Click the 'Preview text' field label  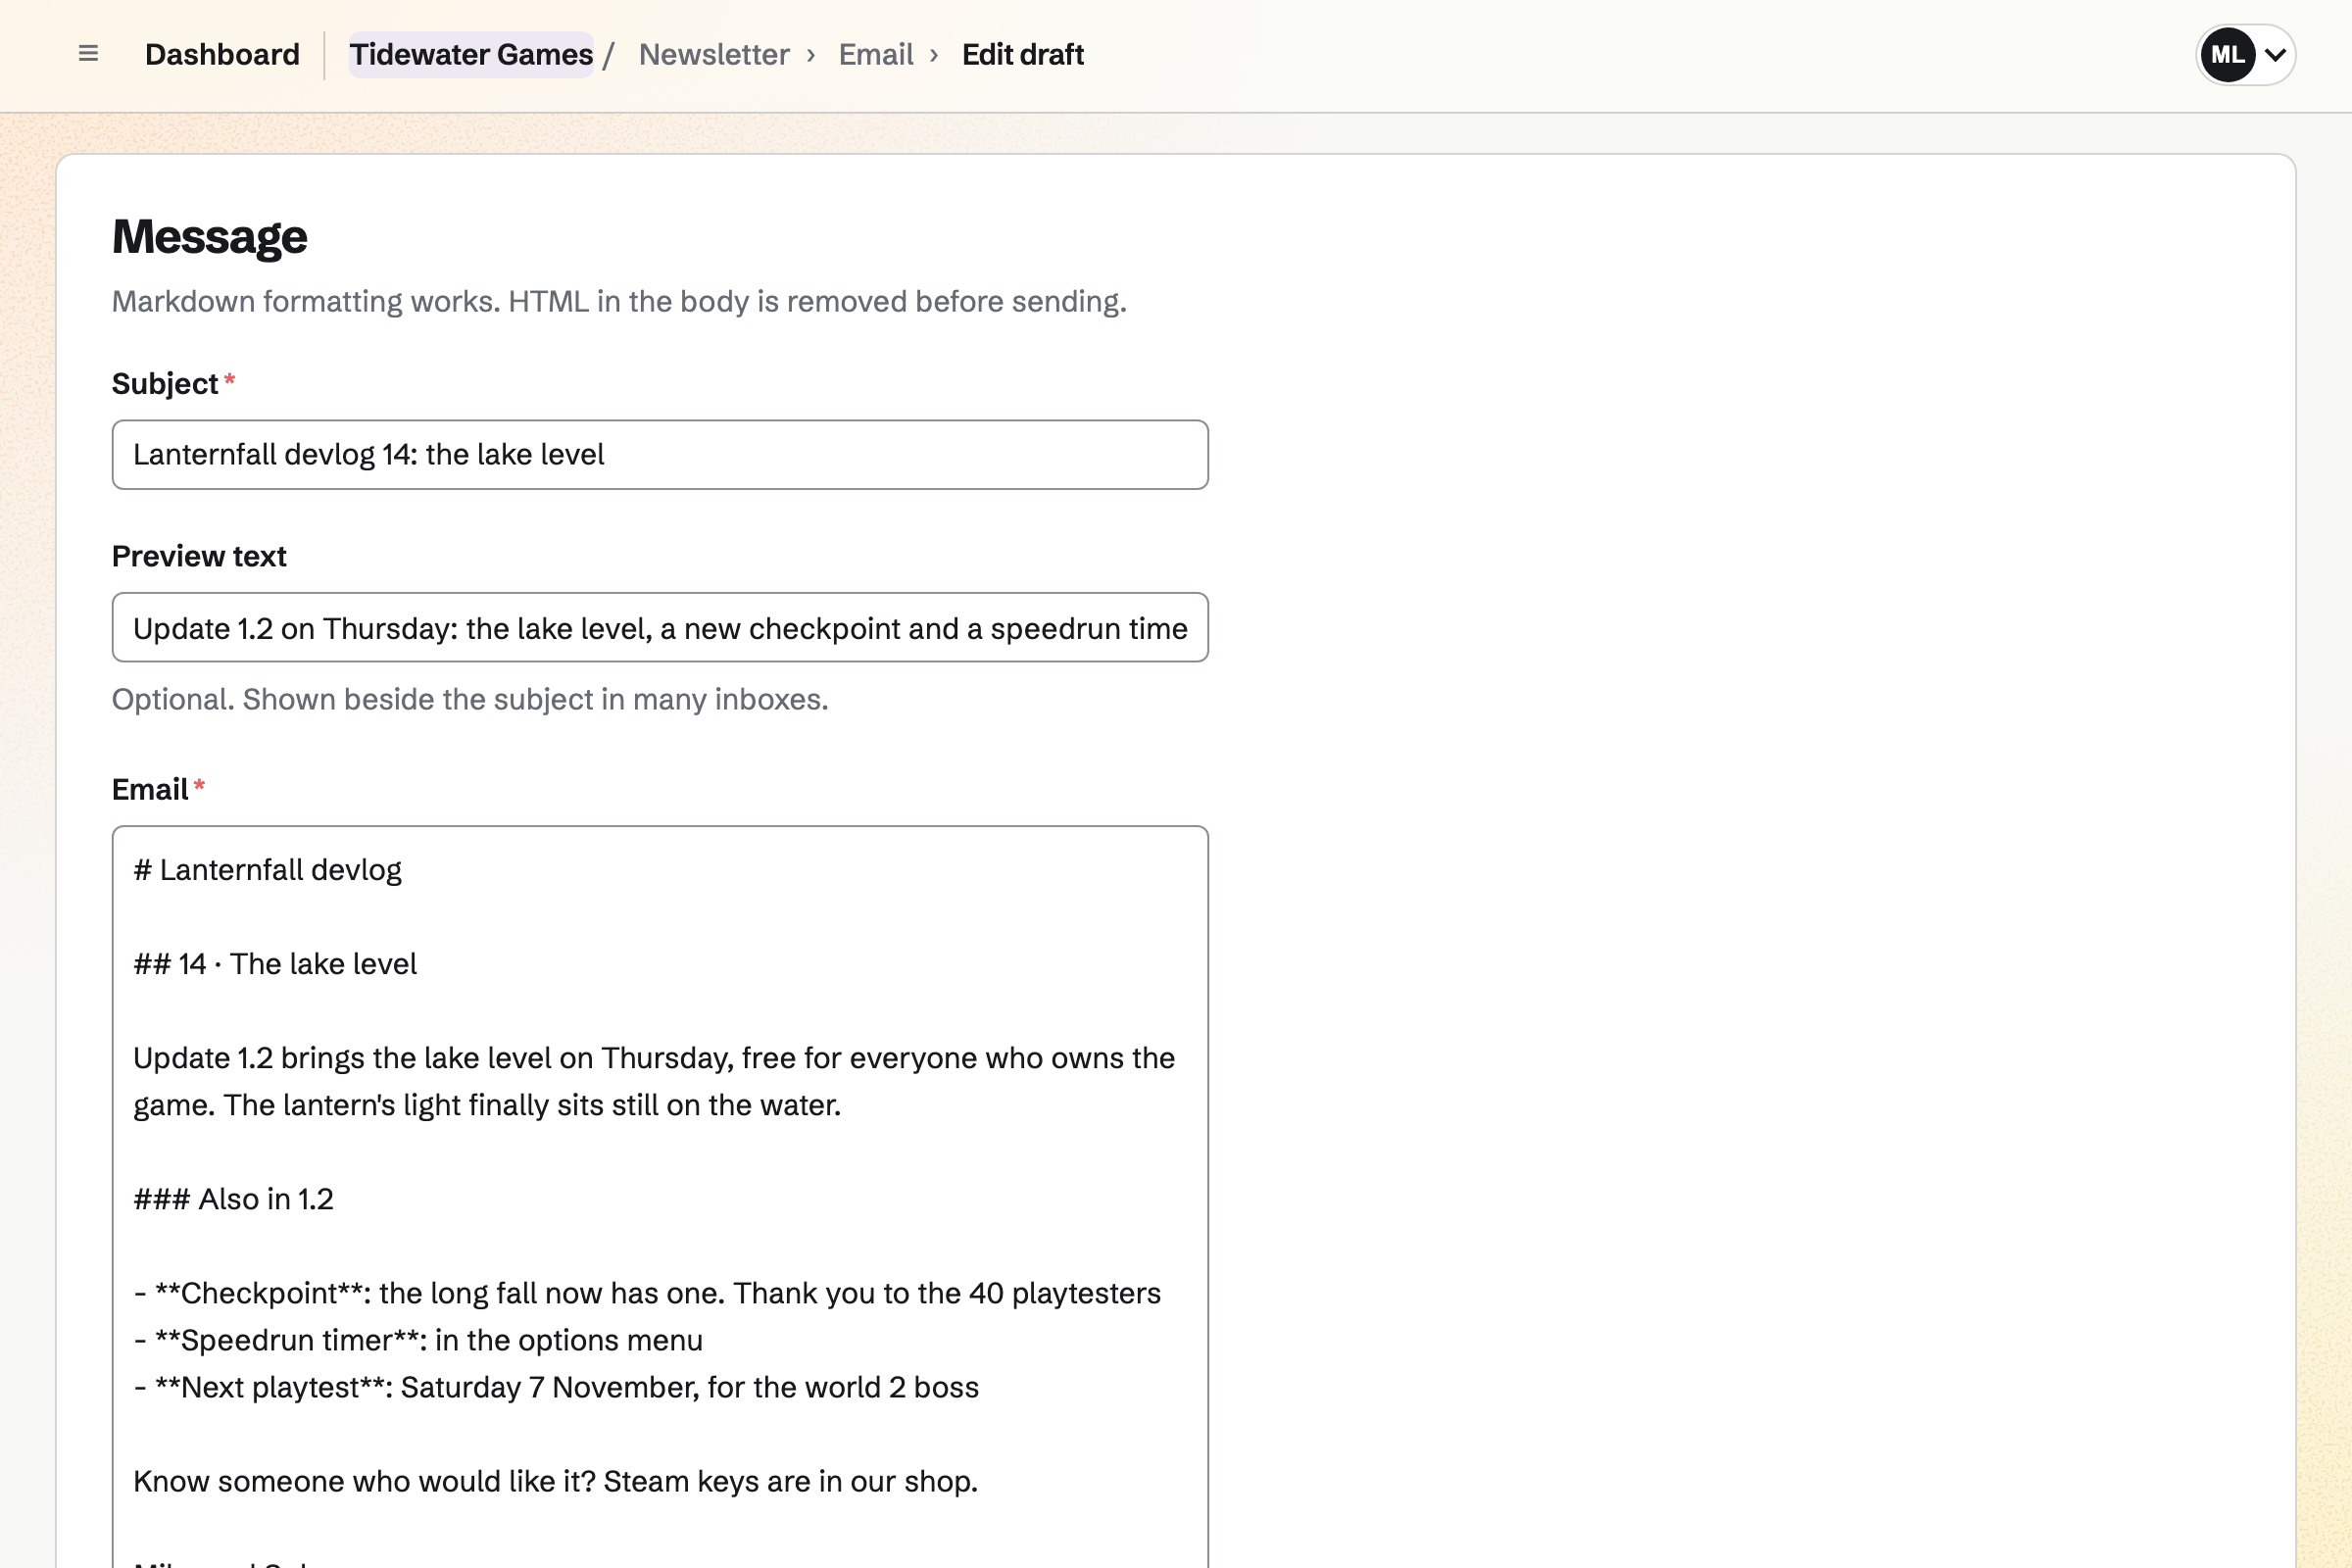(199, 556)
